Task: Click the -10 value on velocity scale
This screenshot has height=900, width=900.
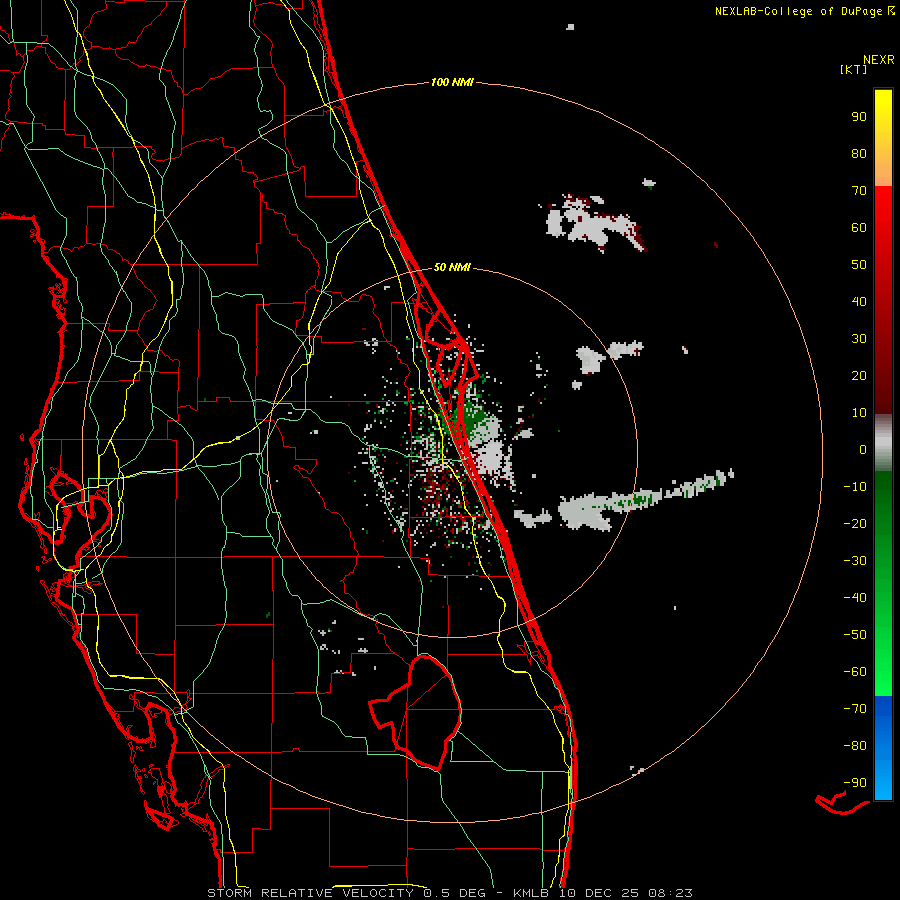Action: (855, 487)
